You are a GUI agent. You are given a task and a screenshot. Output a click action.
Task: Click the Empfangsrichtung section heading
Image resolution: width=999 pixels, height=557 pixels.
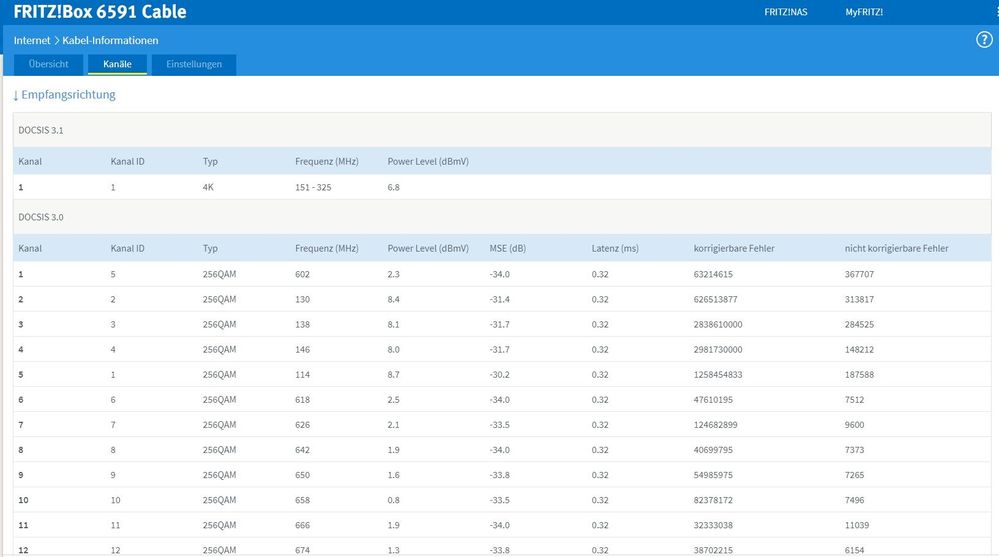pyautogui.click(x=64, y=95)
